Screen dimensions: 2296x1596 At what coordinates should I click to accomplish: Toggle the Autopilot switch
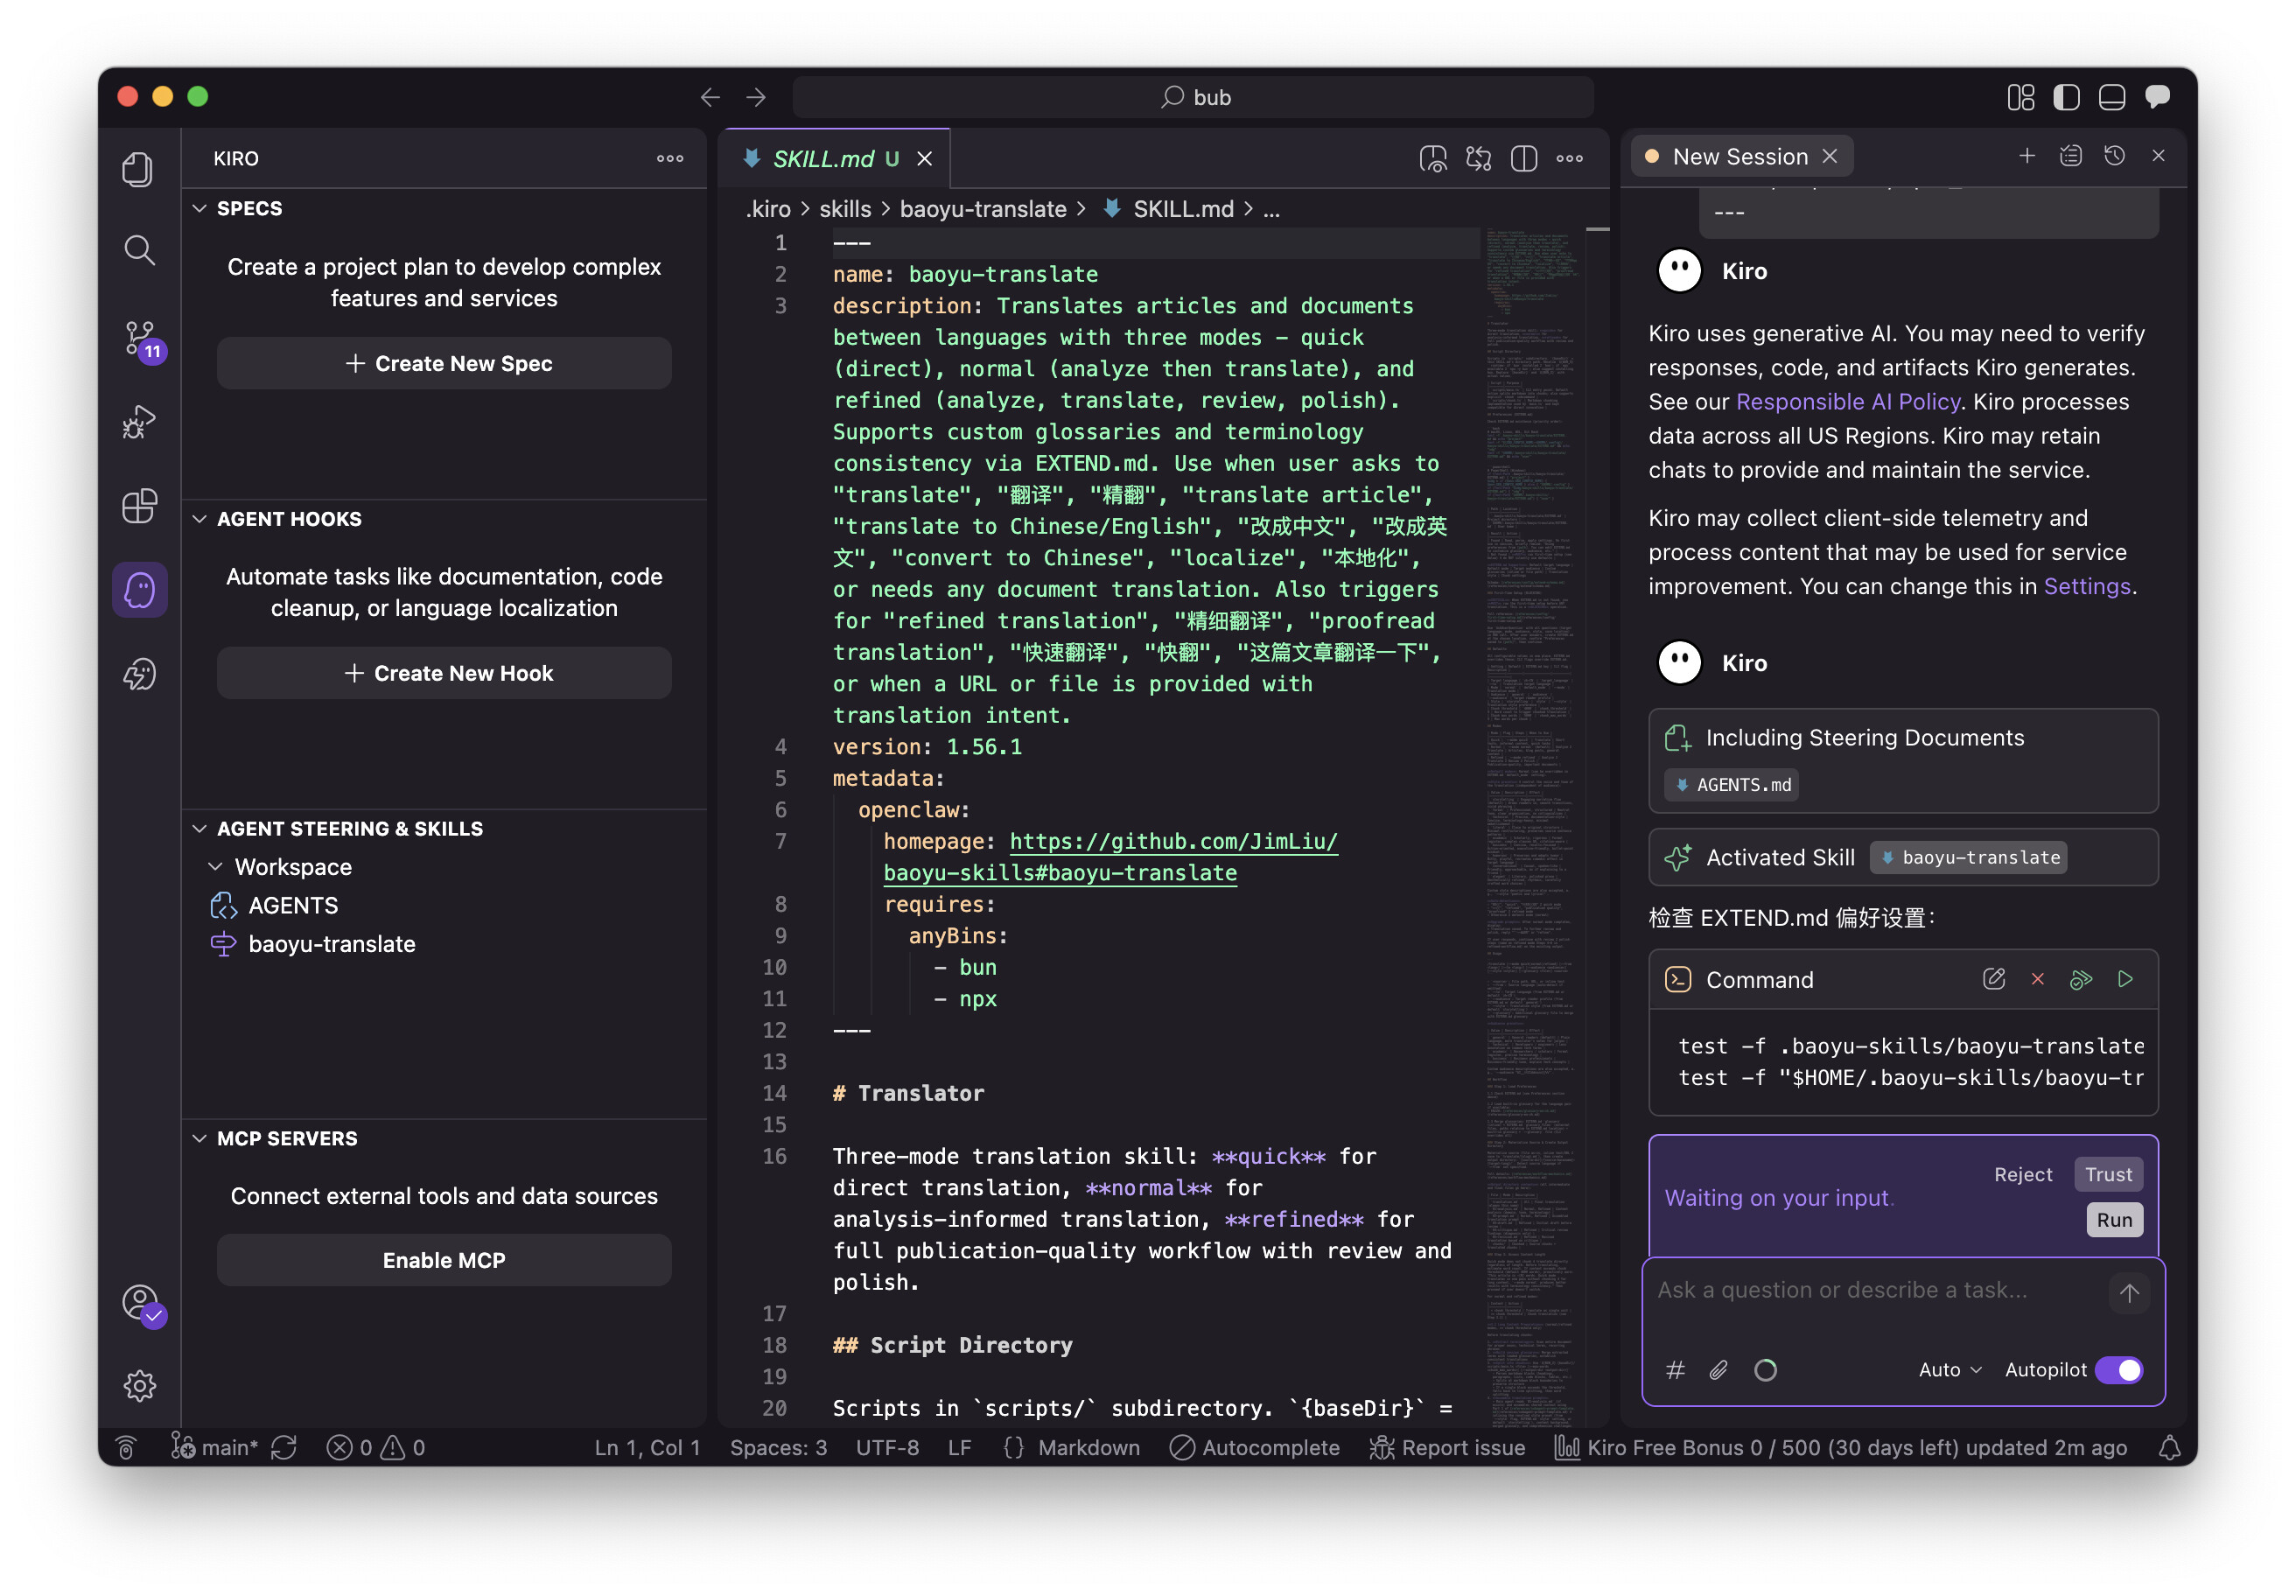(2119, 1370)
